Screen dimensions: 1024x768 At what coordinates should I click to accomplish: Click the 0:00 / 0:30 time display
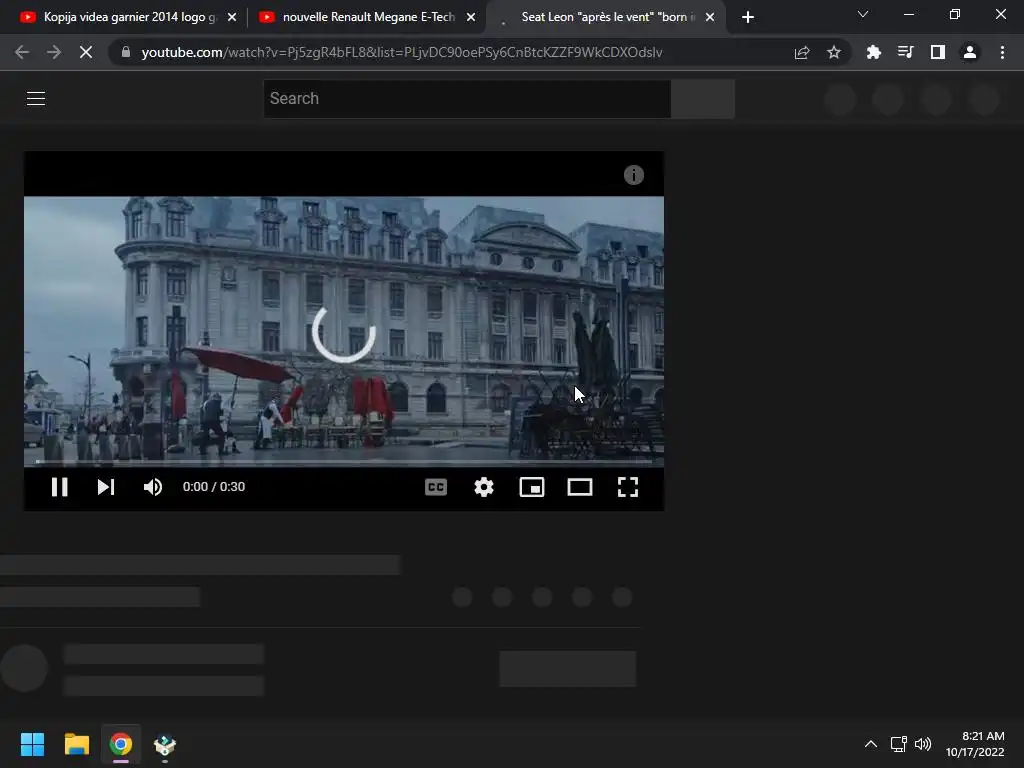point(214,487)
